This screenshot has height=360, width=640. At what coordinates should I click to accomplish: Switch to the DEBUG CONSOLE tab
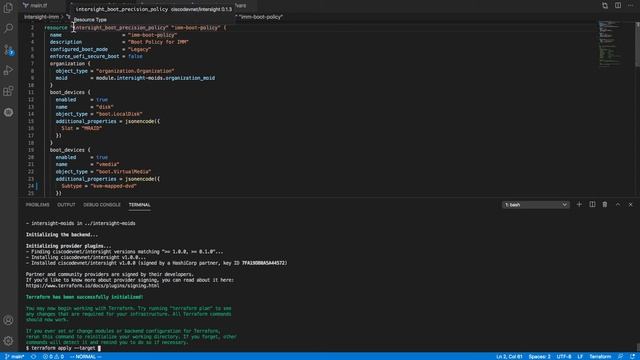click(102, 205)
